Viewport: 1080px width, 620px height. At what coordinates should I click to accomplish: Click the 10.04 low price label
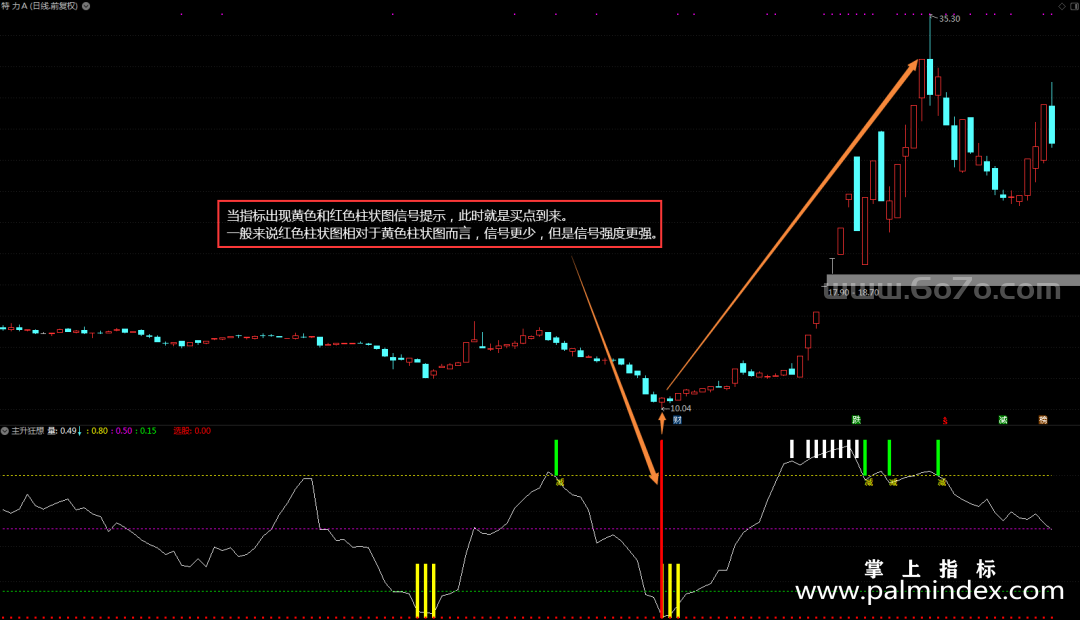[680, 409]
